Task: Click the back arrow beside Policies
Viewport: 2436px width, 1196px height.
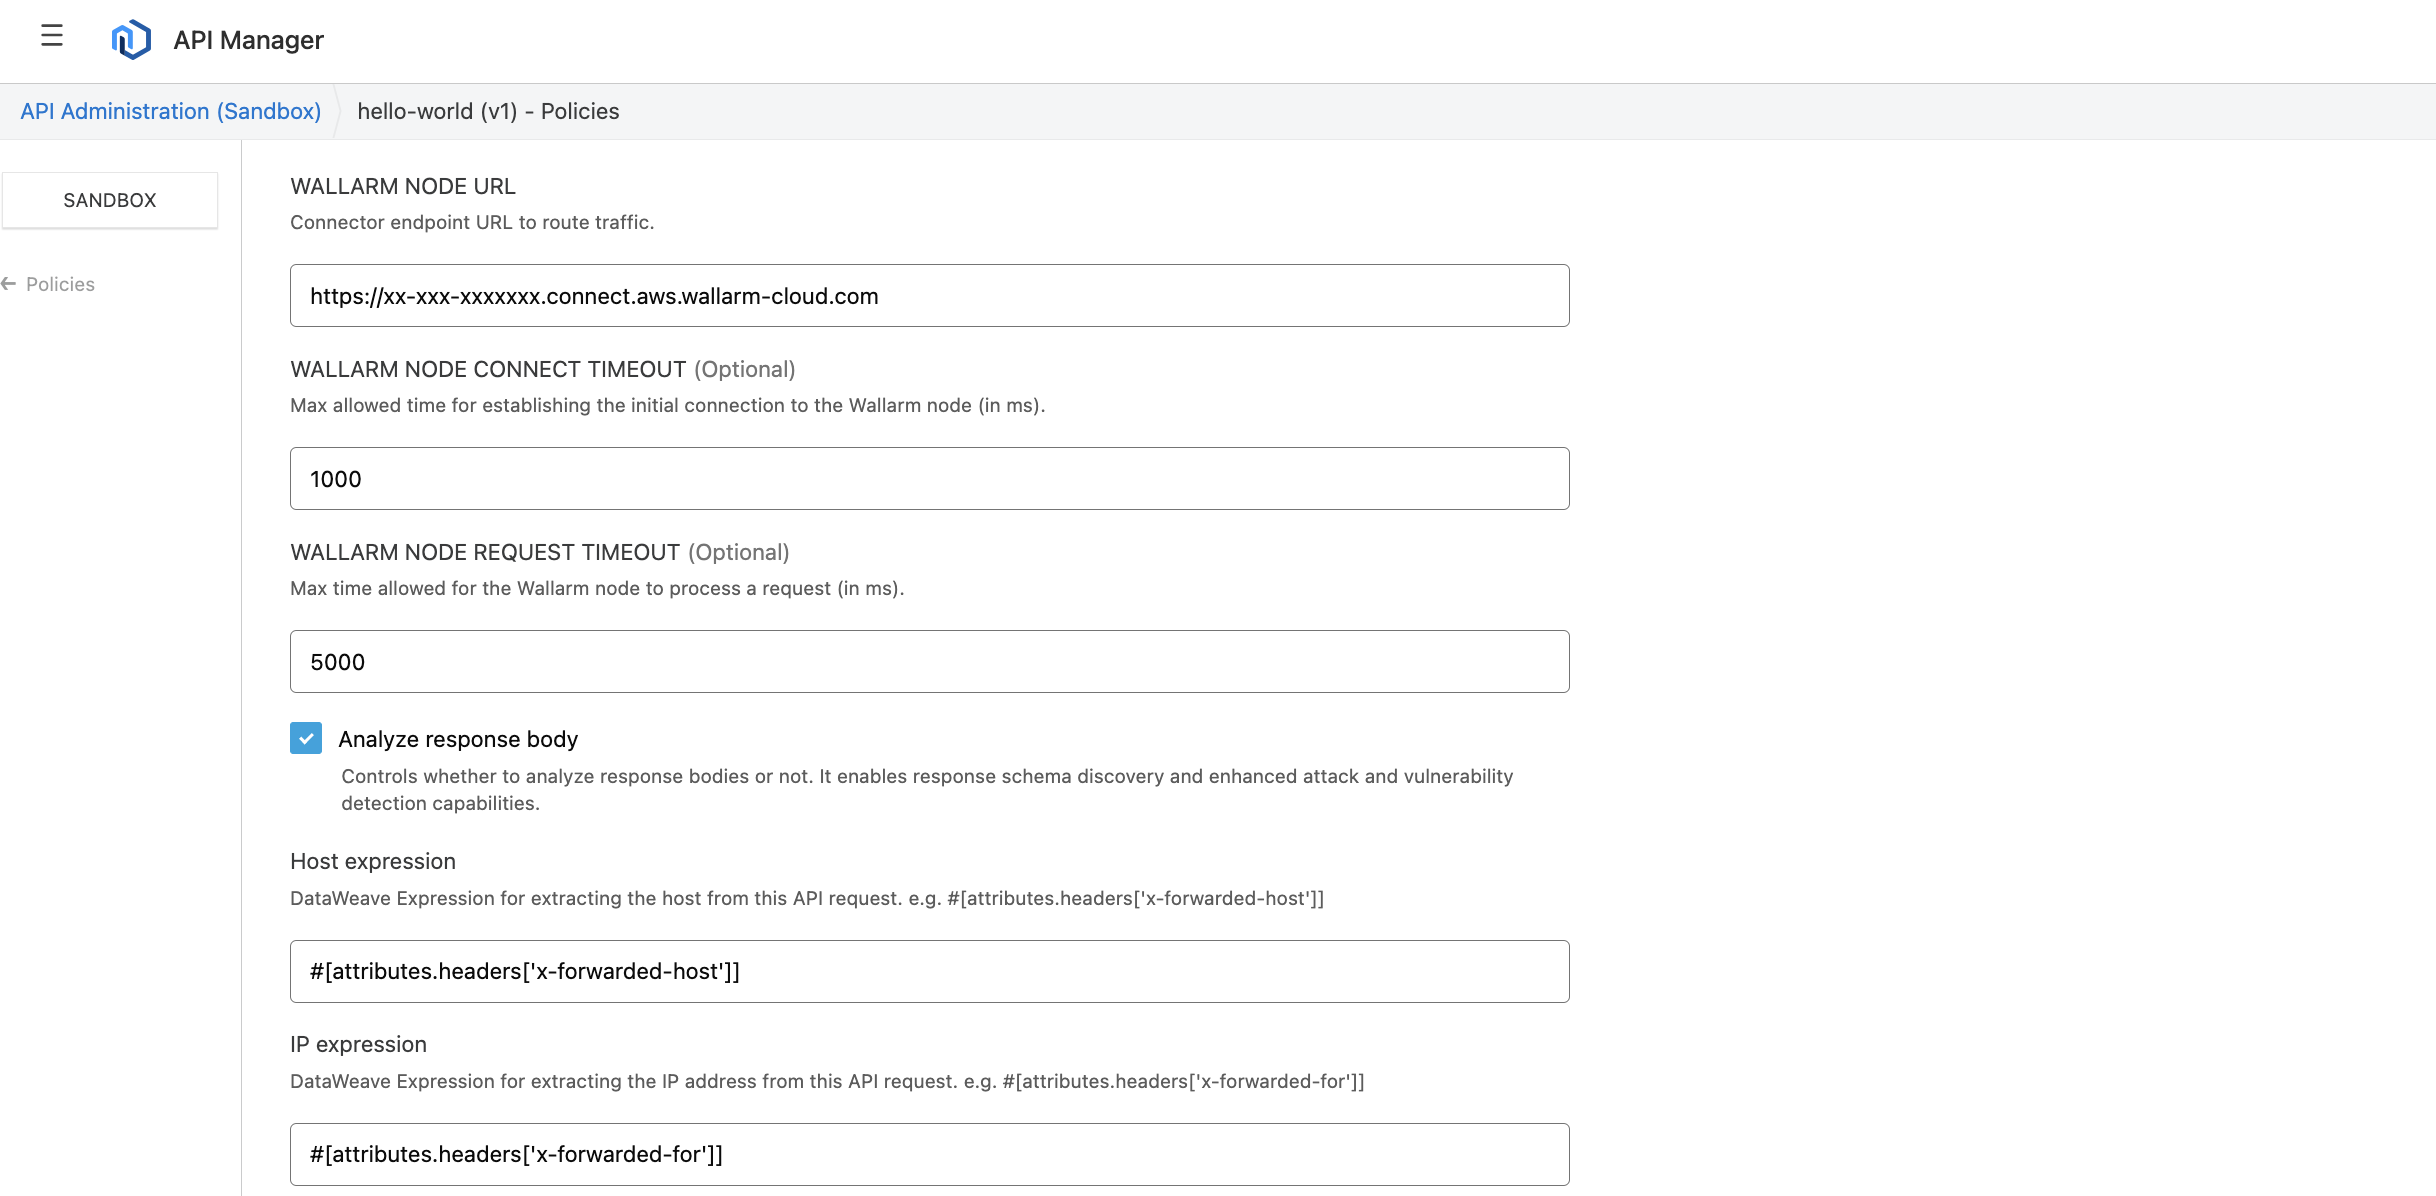Action: click(9, 284)
